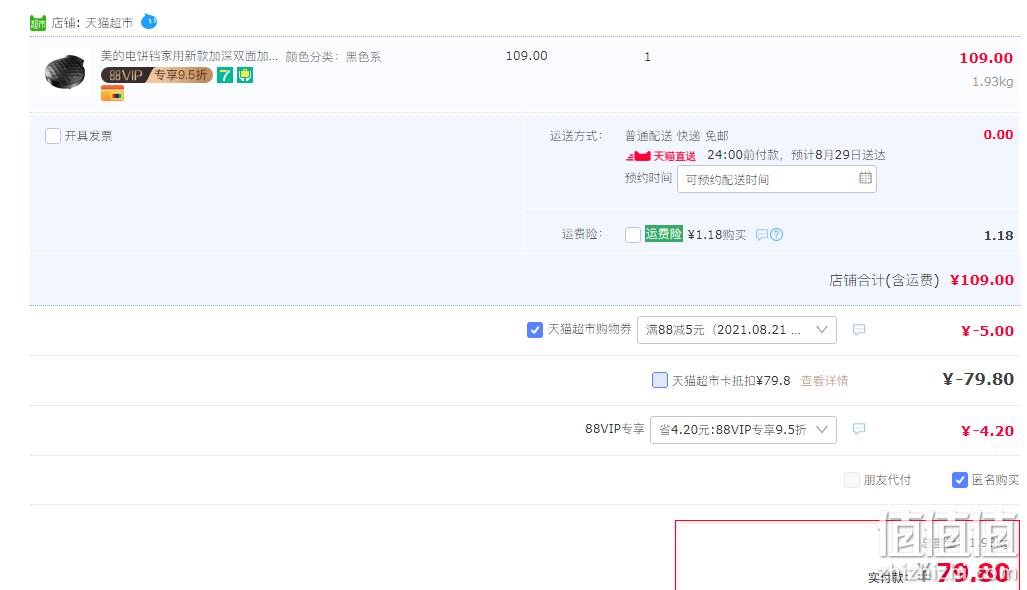The image size is (1027, 590).
Task: Open the calendar icon in delivery time field
Action: tap(865, 177)
